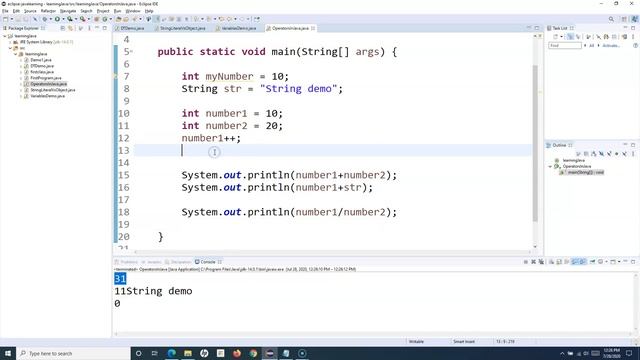Screen dimensions: 640x360
Task: Select the Console tab
Action: 208,262
